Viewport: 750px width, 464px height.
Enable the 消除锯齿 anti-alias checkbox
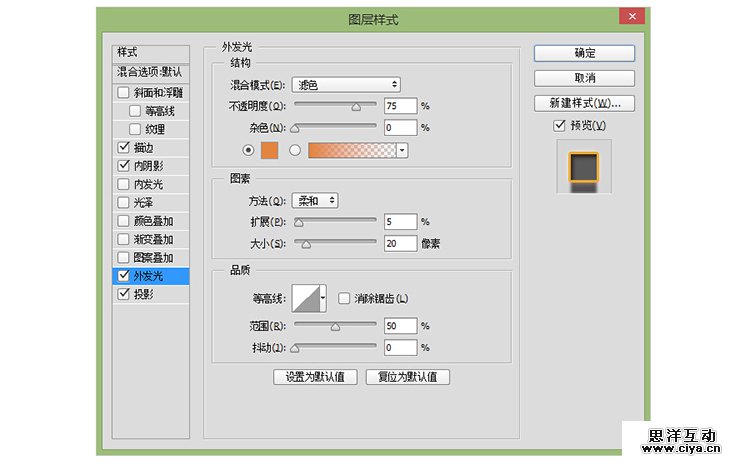[344, 298]
